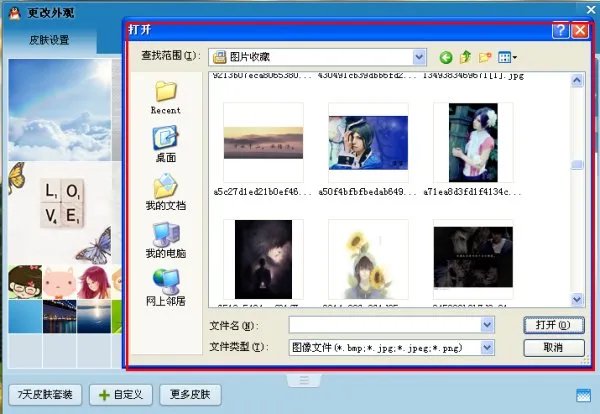Select the red-haired girl skin thumbnail
Screen dimensions: 600x414
[x=94, y=282]
